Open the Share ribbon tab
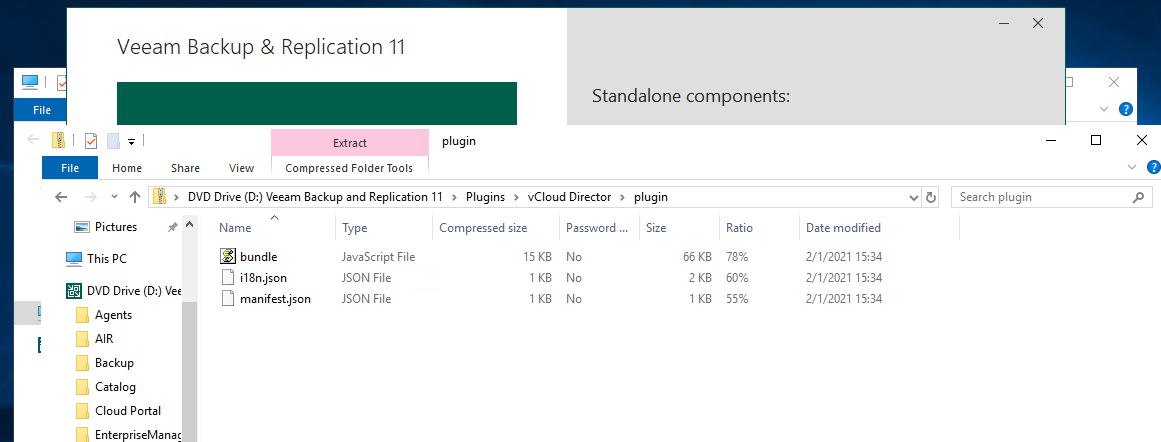The image size is (1161, 442). click(x=185, y=168)
